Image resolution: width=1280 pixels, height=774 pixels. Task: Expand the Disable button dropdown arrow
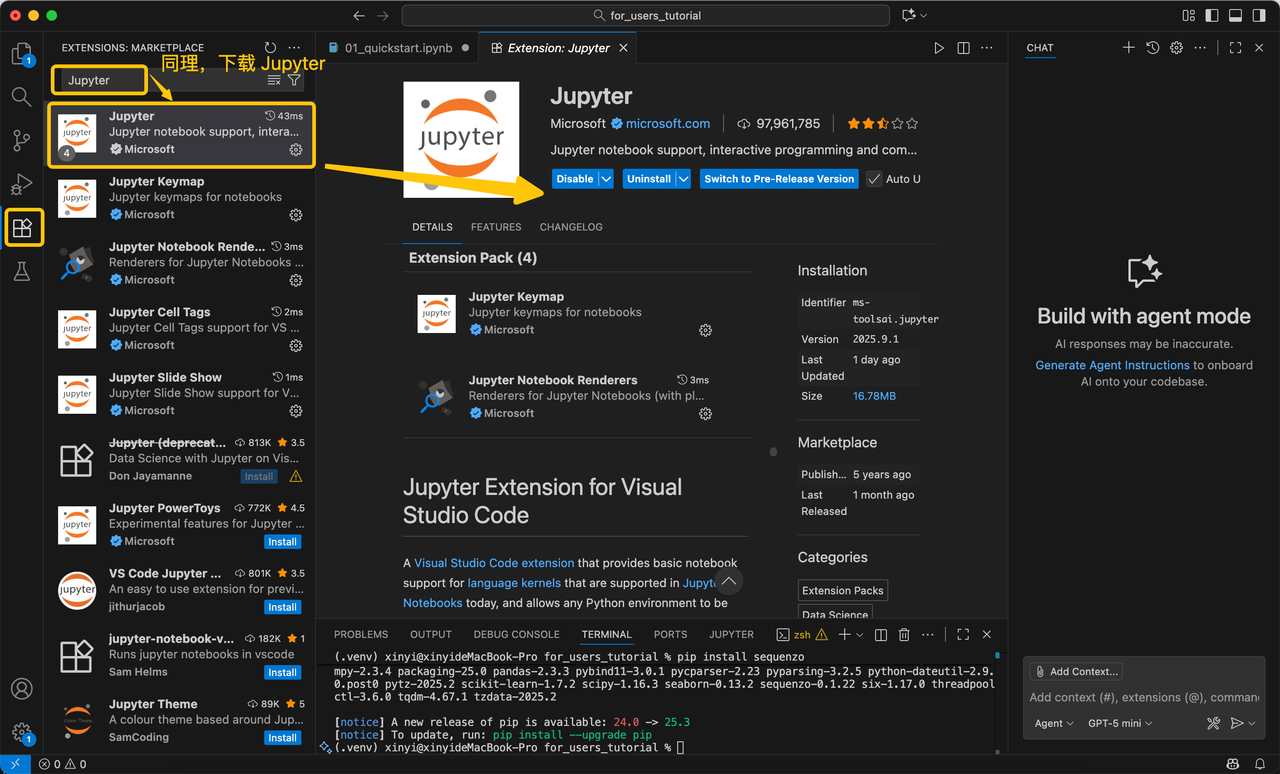coord(606,179)
